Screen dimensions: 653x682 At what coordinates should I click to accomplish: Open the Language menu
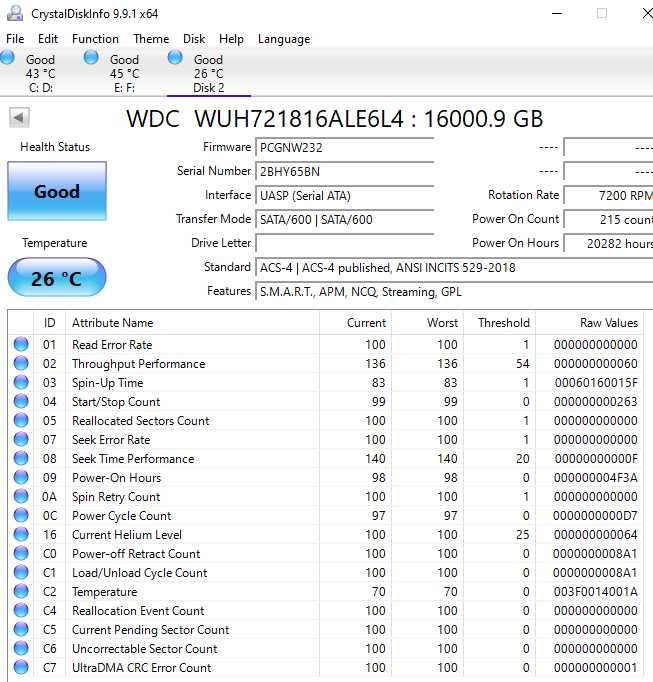284,39
